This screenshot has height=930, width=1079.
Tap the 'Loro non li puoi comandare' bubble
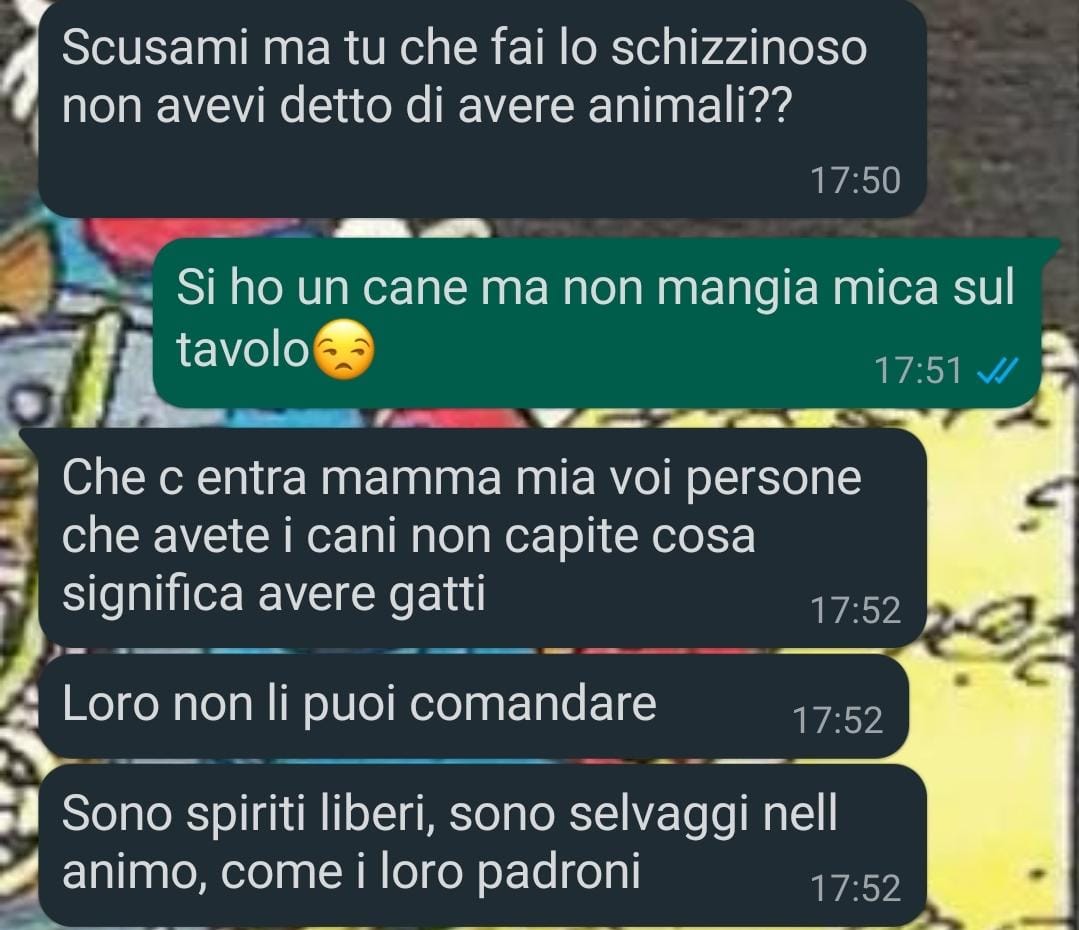[x=473, y=706]
